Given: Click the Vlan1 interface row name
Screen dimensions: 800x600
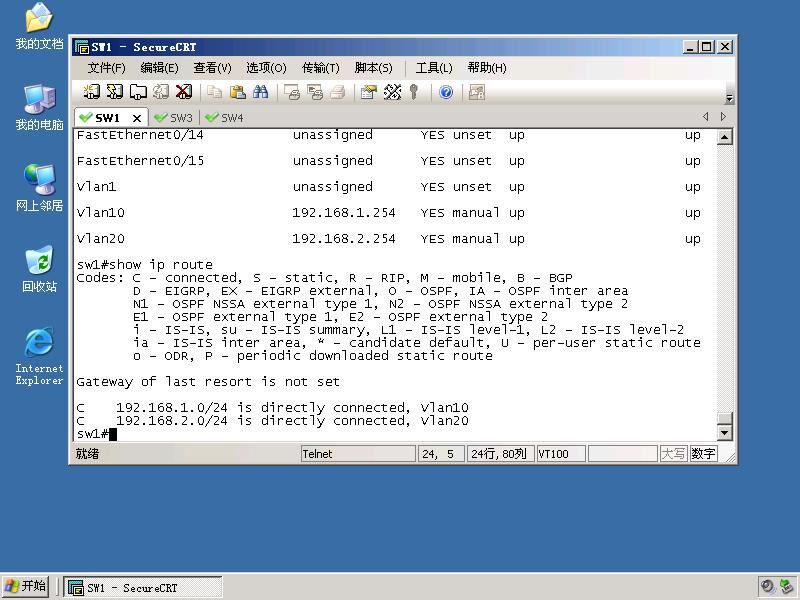Looking at the screenshot, I should tap(96, 187).
